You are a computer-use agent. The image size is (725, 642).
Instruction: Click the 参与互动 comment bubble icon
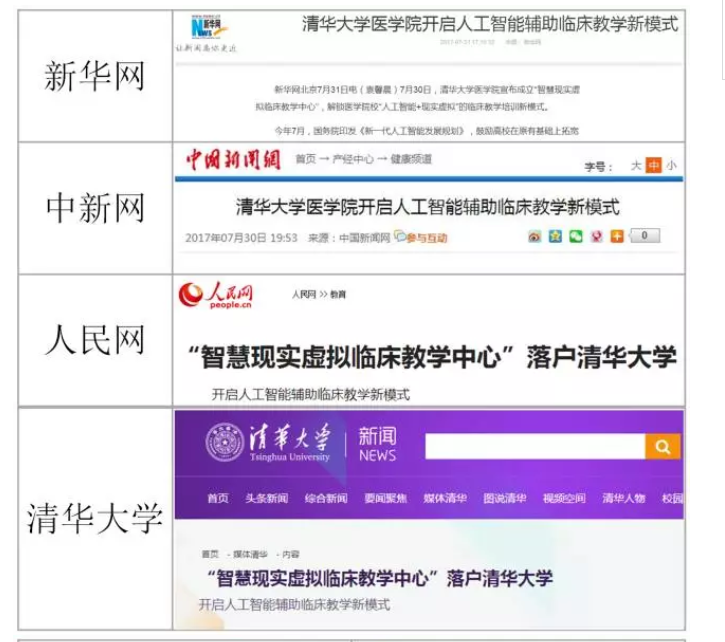click(x=399, y=236)
